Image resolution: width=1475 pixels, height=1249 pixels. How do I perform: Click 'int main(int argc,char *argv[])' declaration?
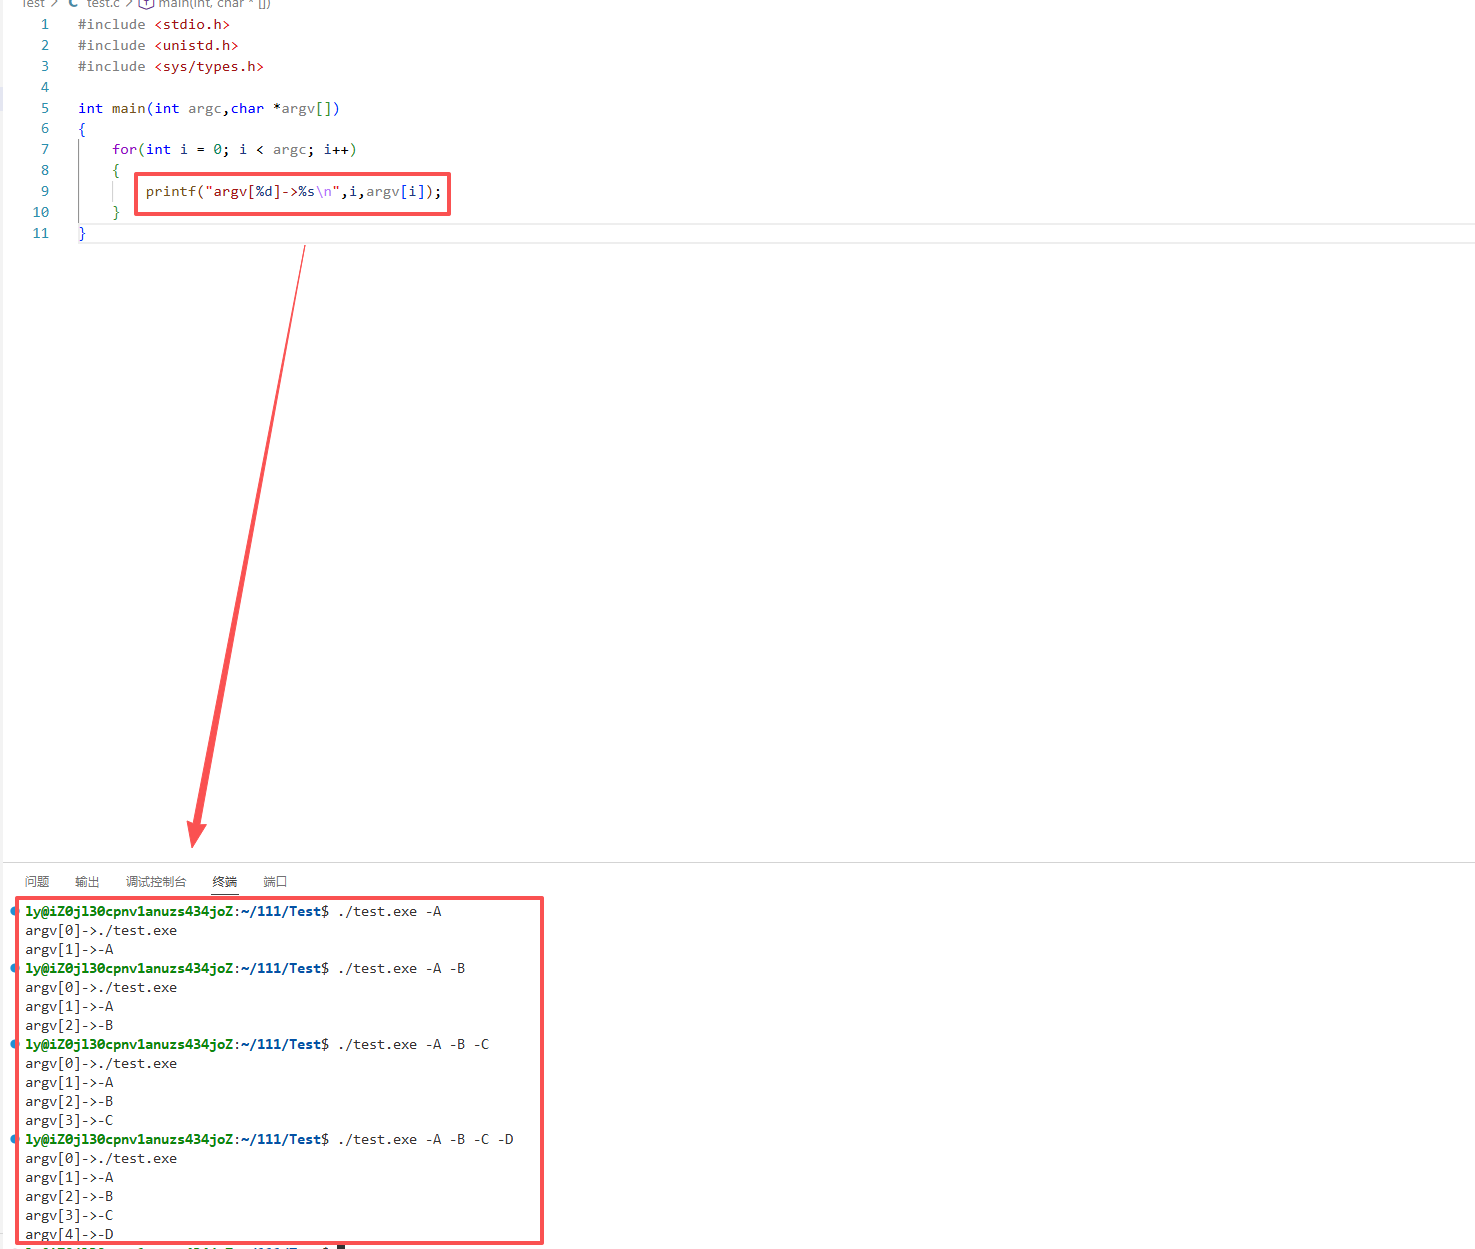(209, 108)
